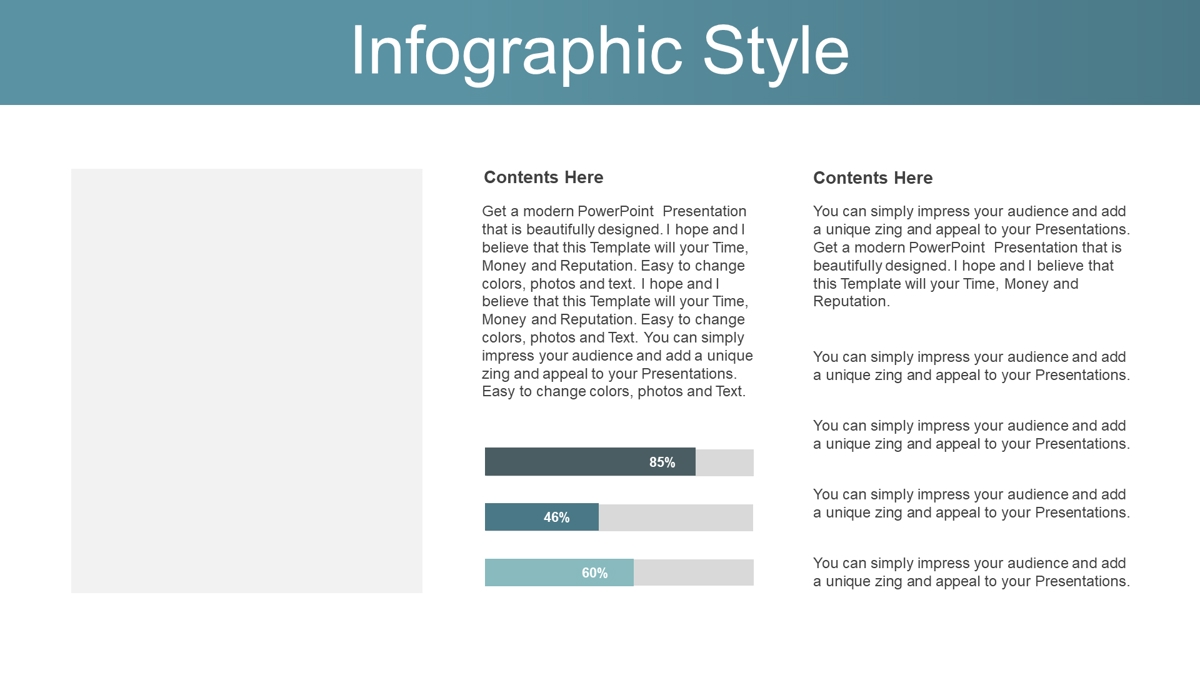Click the fourth right-column paragraph
1200x675 pixels.
971,503
